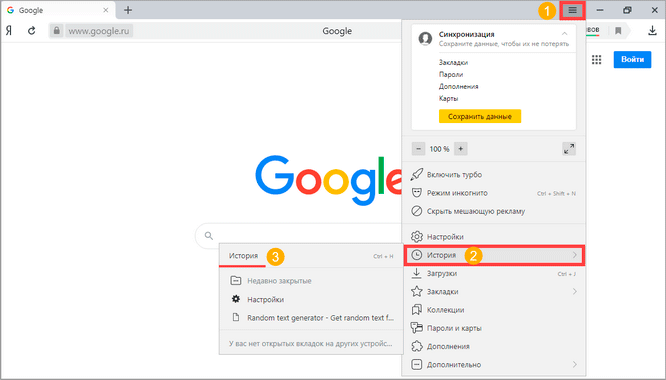The width and height of the screenshot is (666, 380).
Task: Reopen Random text generator history page
Action: (311, 318)
